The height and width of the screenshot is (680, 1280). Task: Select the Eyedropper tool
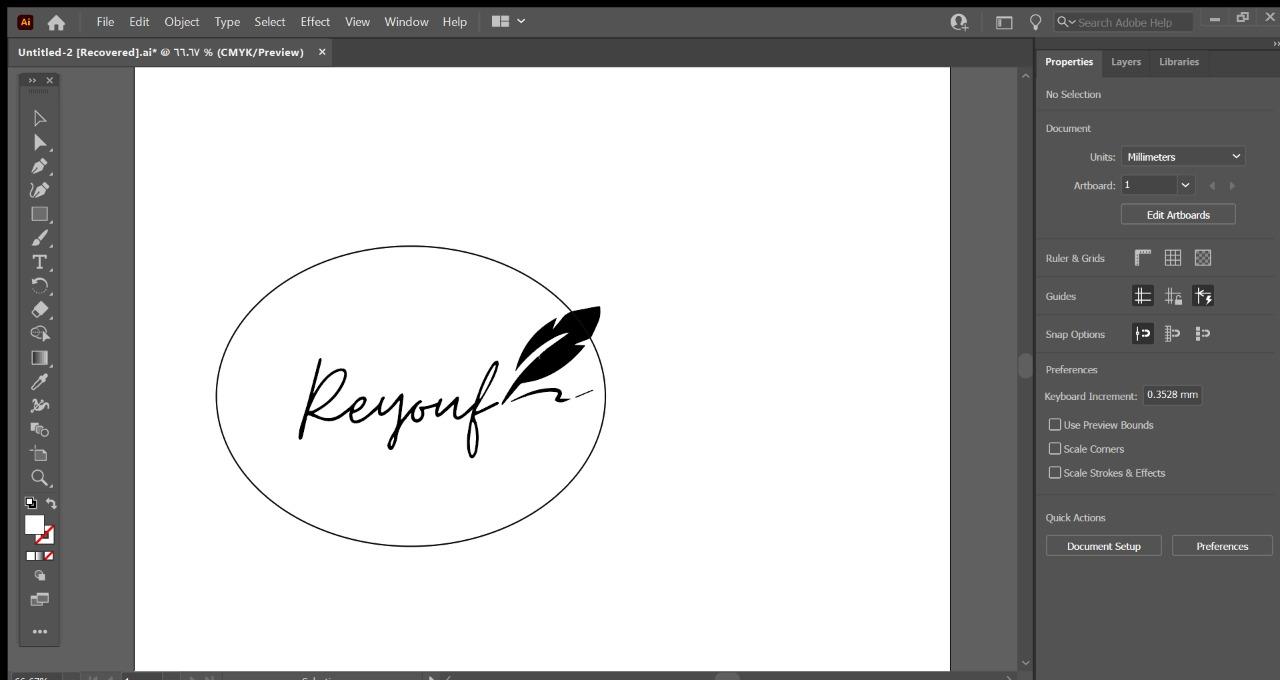pyautogui.click(x=40, y=382)
